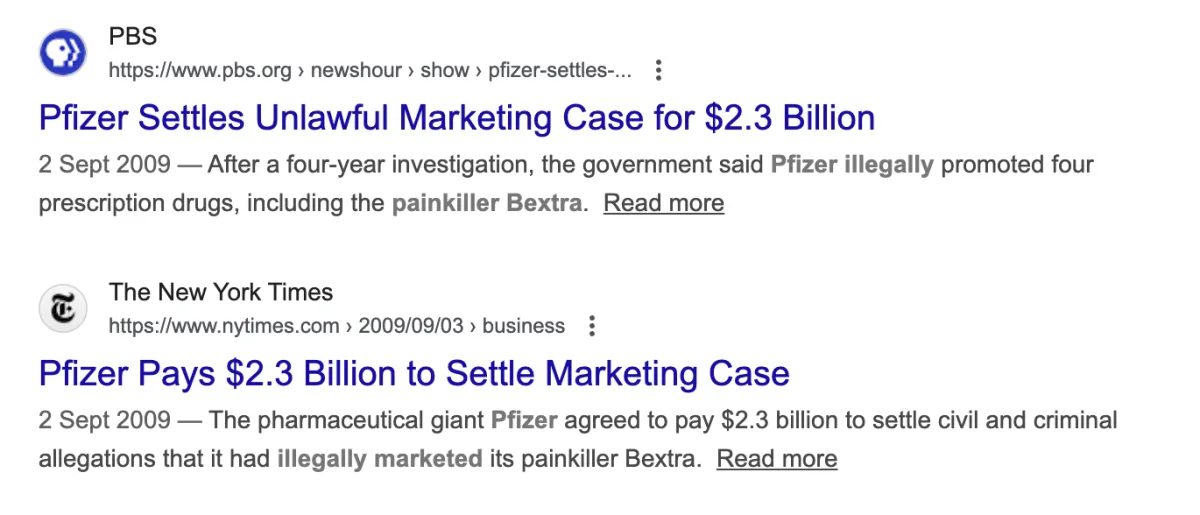Click Read more after "painkiller Bextra" in PBS snippet
1200x515 pixels.
click(663, 203)
